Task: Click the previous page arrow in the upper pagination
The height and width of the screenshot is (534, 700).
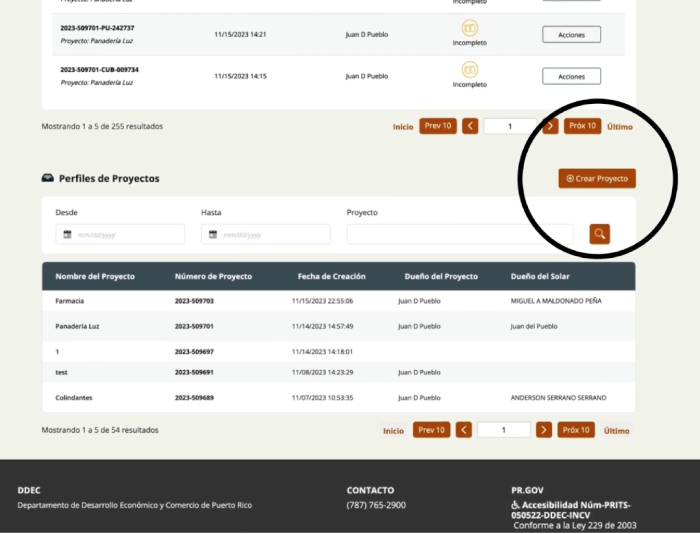Action: coord(470,126)
